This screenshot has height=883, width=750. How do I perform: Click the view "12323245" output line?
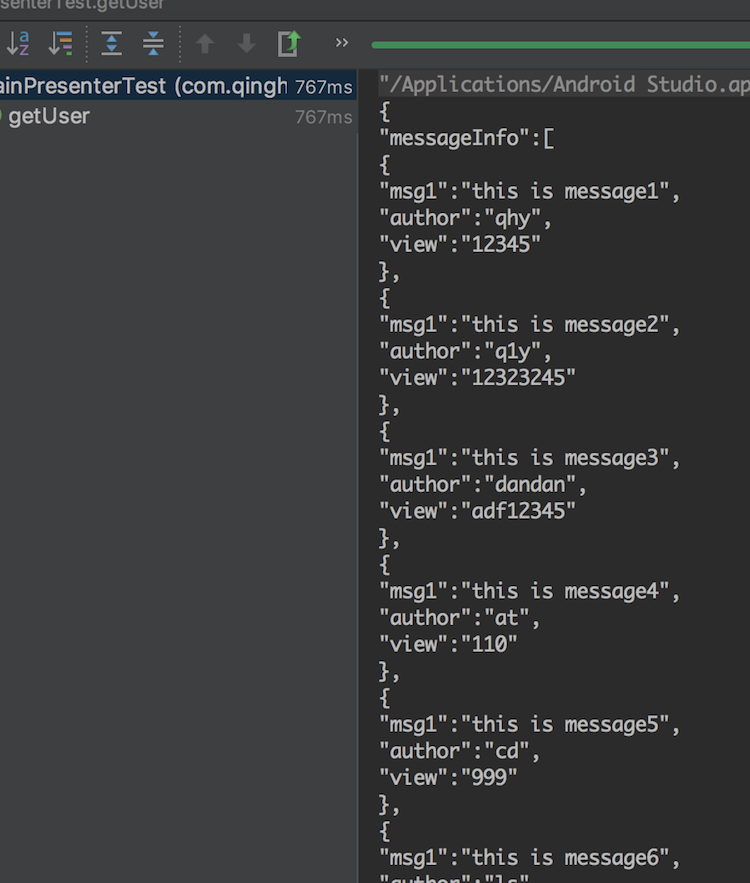point(477,378)
